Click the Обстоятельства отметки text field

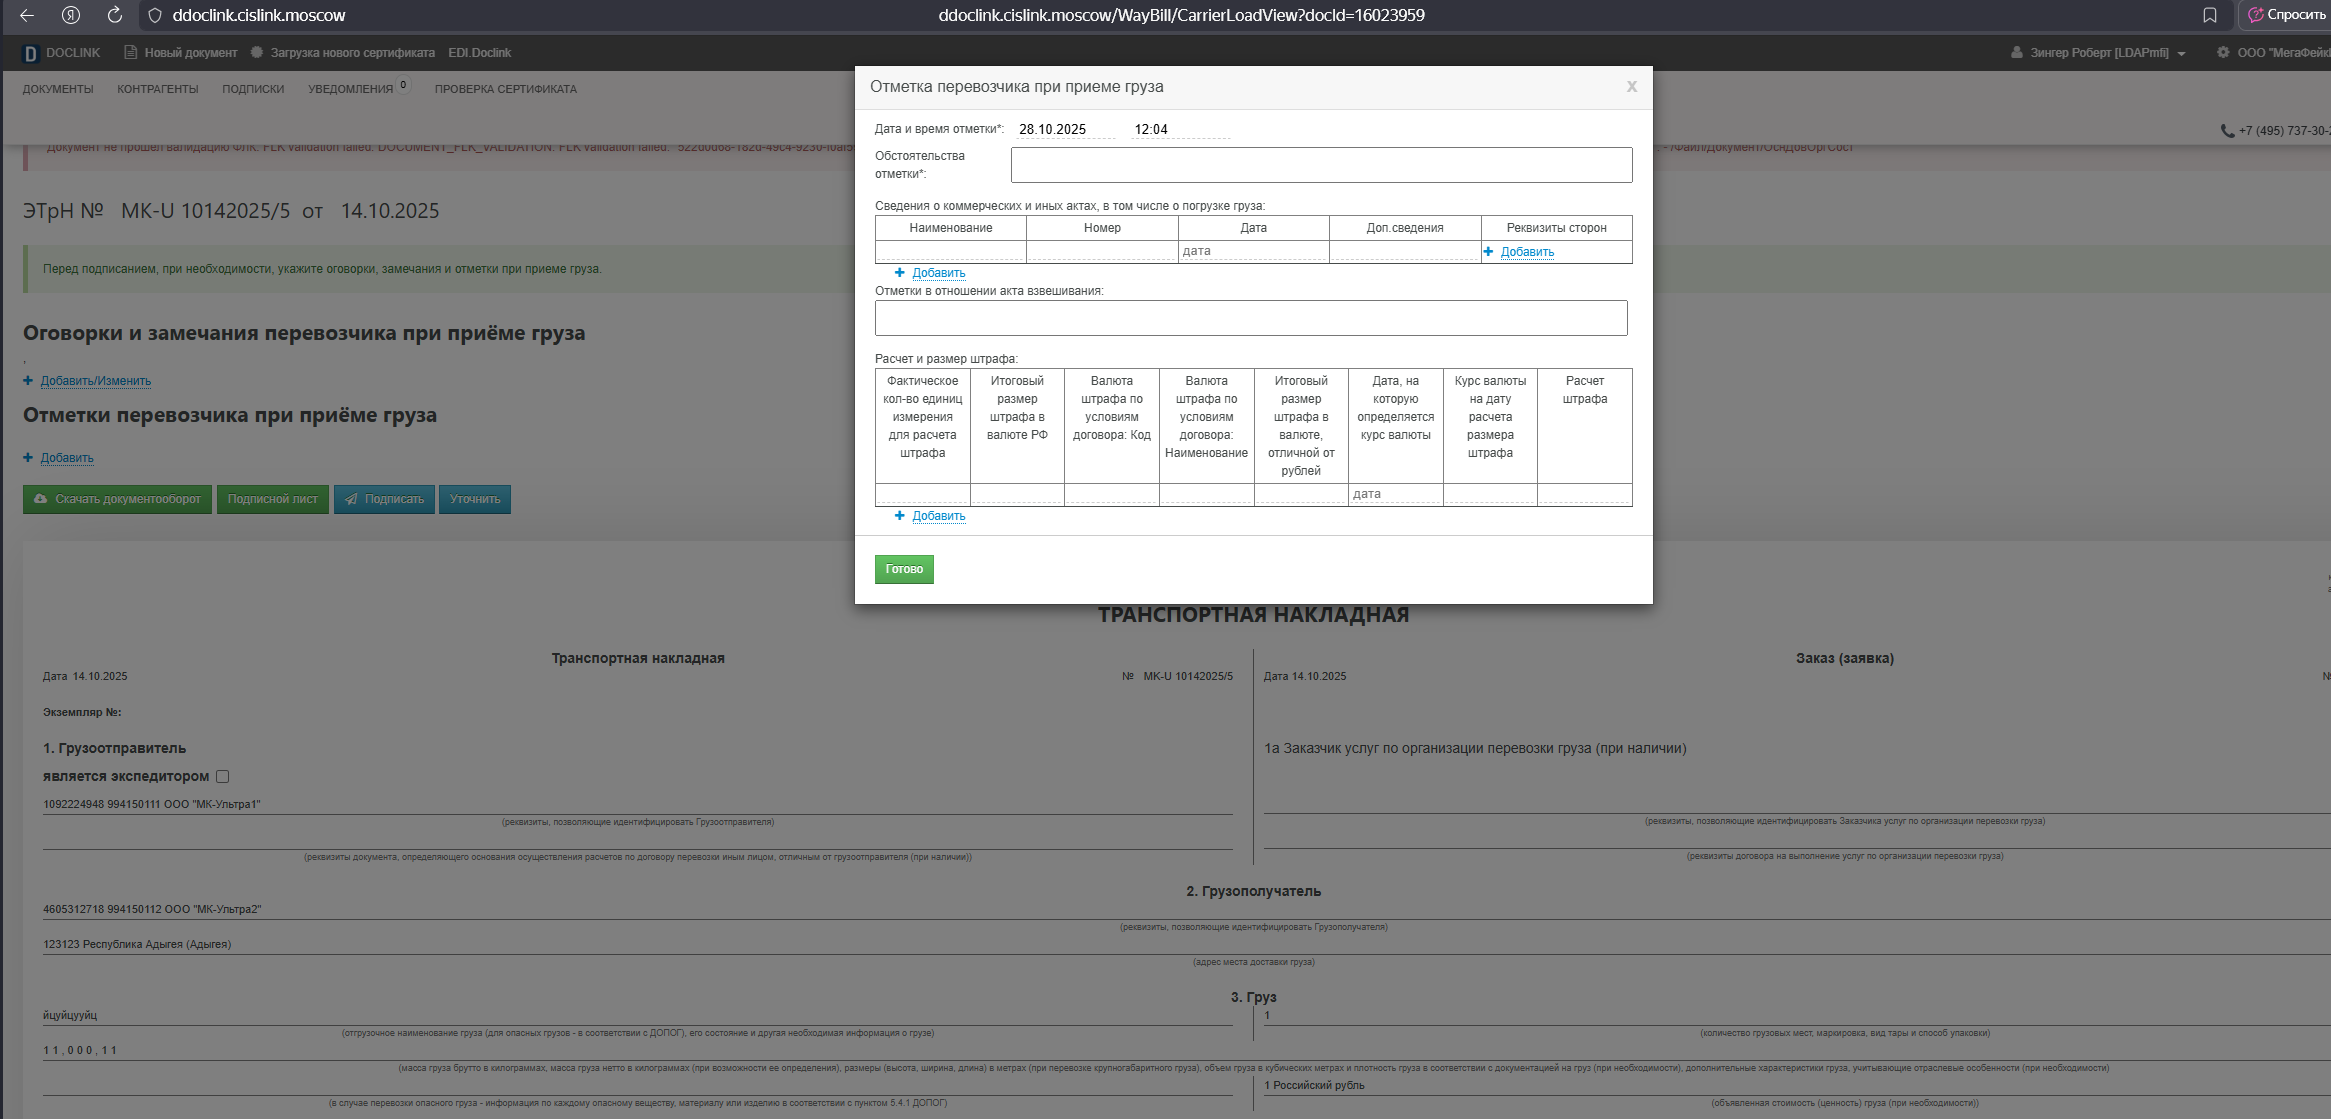point(1320,165)
